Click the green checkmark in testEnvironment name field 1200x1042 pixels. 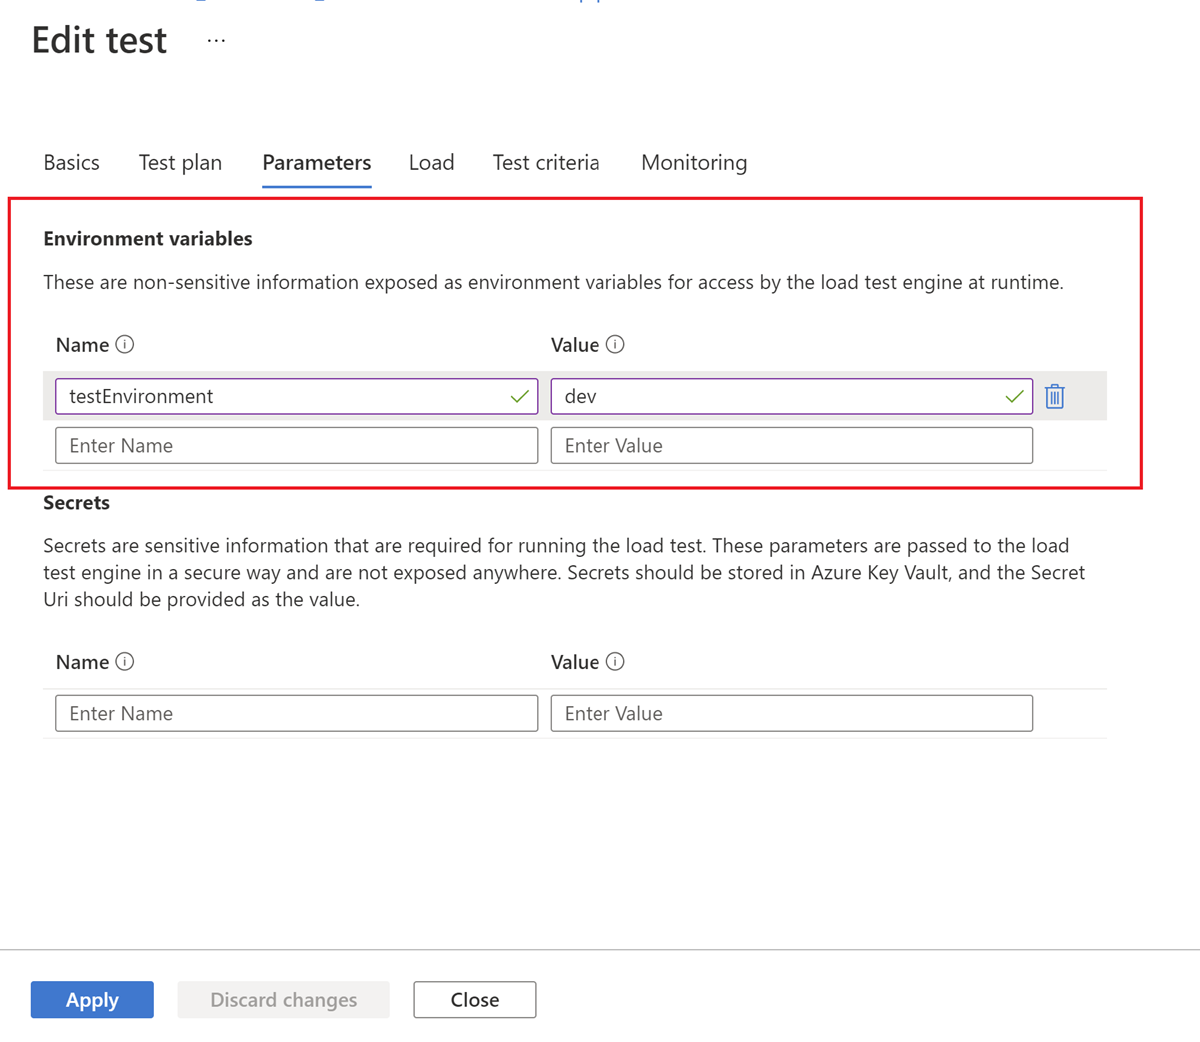pyautogui.click(x=519, y=396)
